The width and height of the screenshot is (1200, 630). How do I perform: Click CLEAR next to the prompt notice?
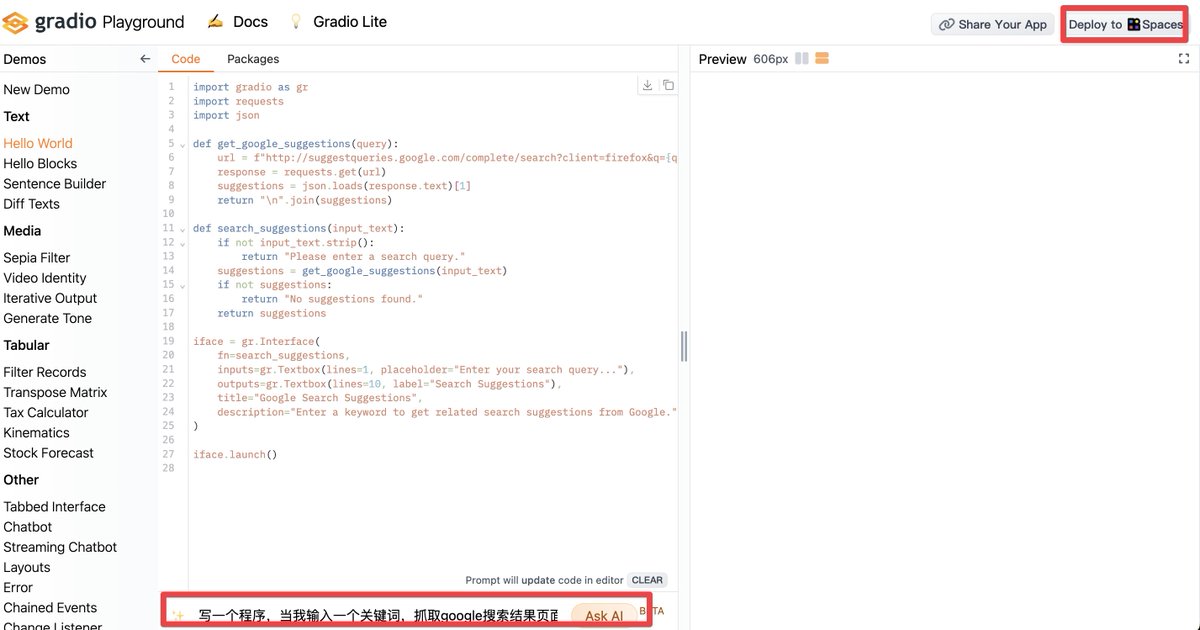tap(647, 580)
